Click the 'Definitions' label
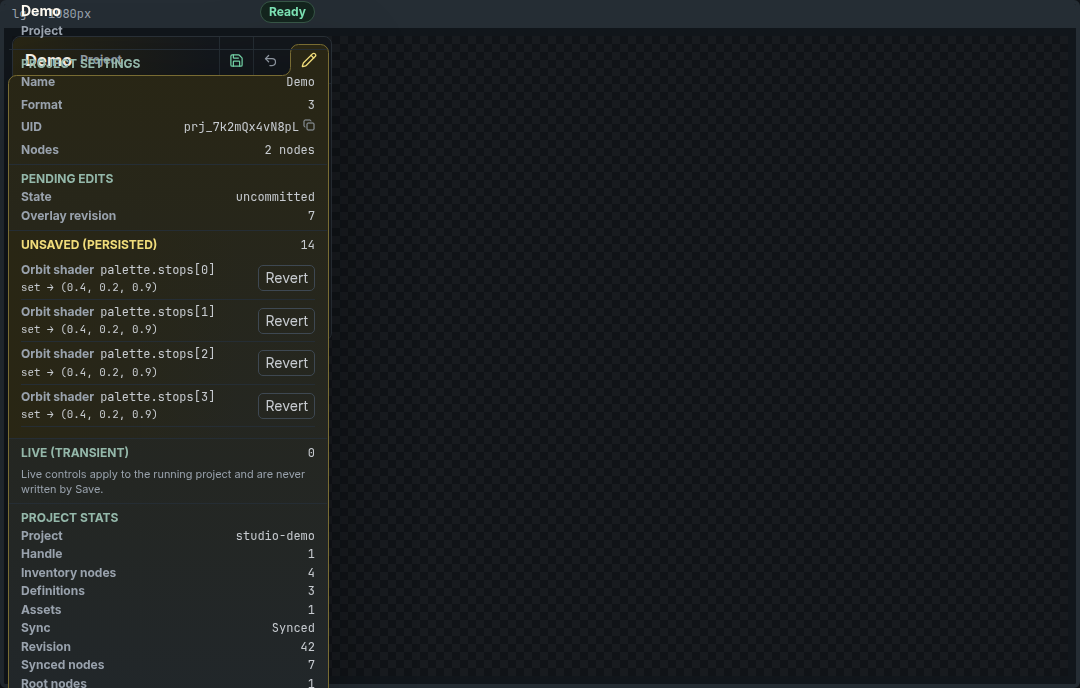Image resolution: width=1080 pixels, height=688 pixels. point(52,591)
